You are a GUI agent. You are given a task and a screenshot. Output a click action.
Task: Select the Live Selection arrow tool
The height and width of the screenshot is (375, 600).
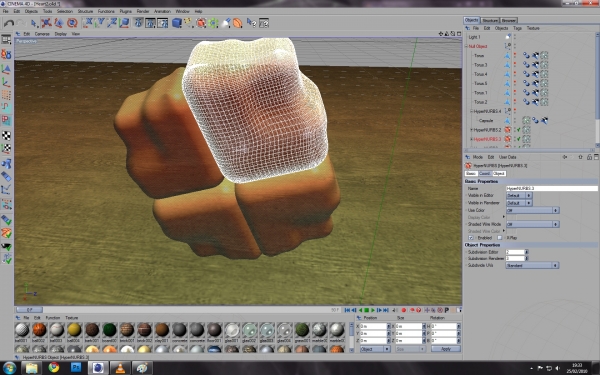[x=34, y=23]
